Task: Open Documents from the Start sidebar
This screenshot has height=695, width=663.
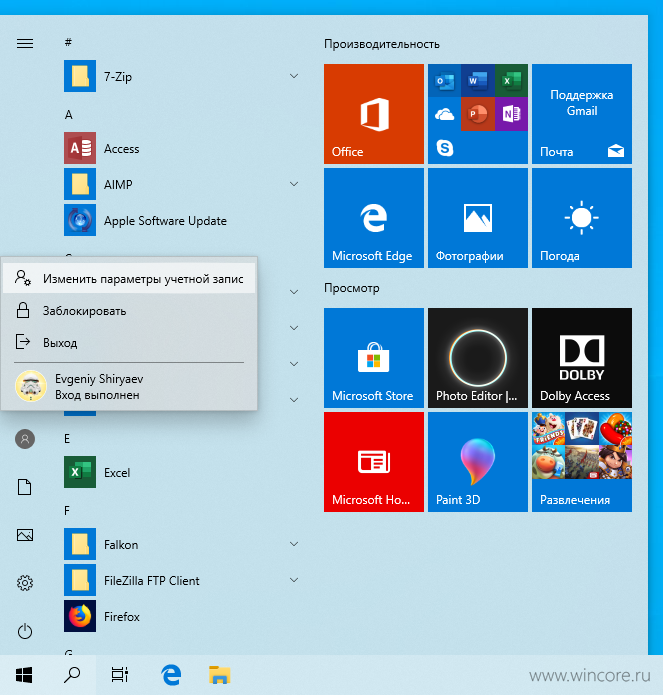Action: (x=24, y=487)
